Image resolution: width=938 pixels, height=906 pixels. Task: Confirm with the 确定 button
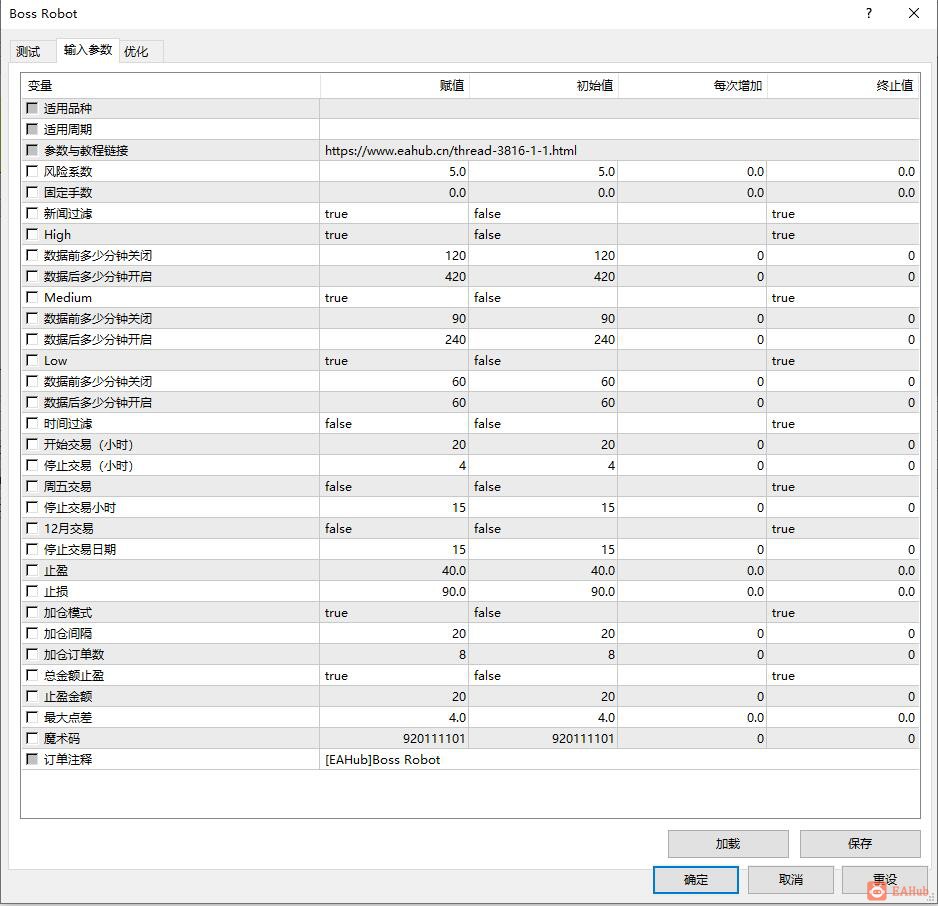click(696, 880)
